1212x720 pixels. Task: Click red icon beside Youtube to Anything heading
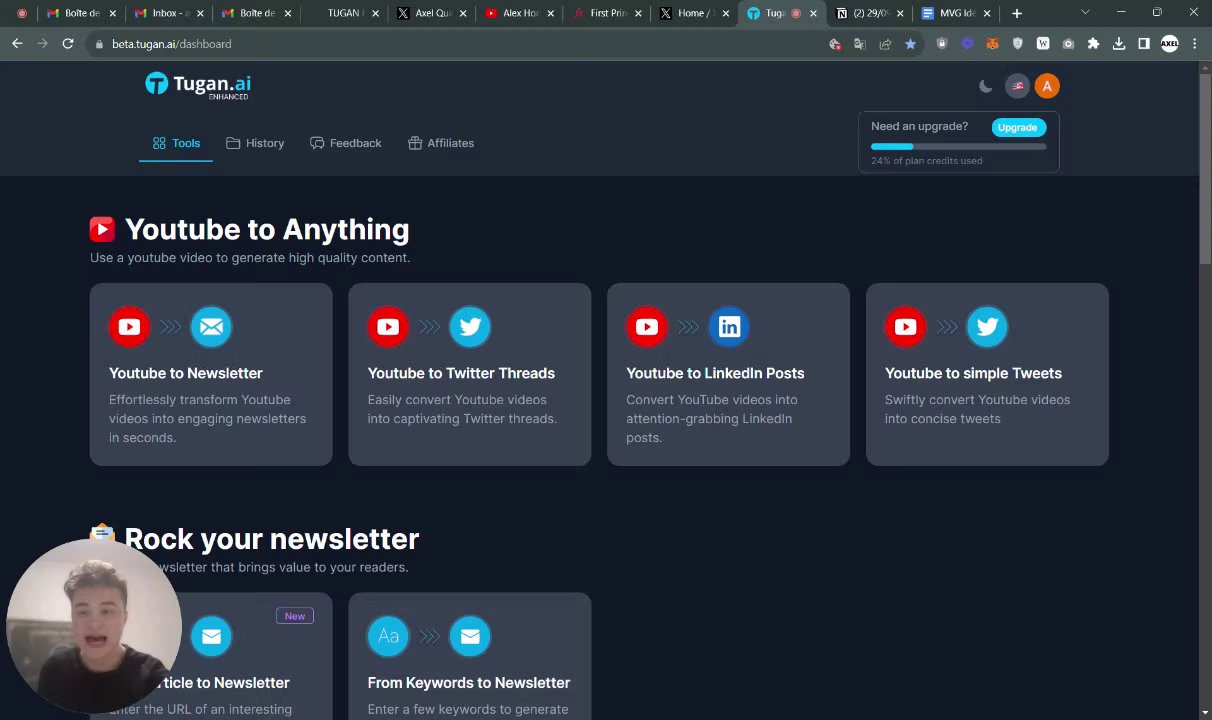point(102,230)
